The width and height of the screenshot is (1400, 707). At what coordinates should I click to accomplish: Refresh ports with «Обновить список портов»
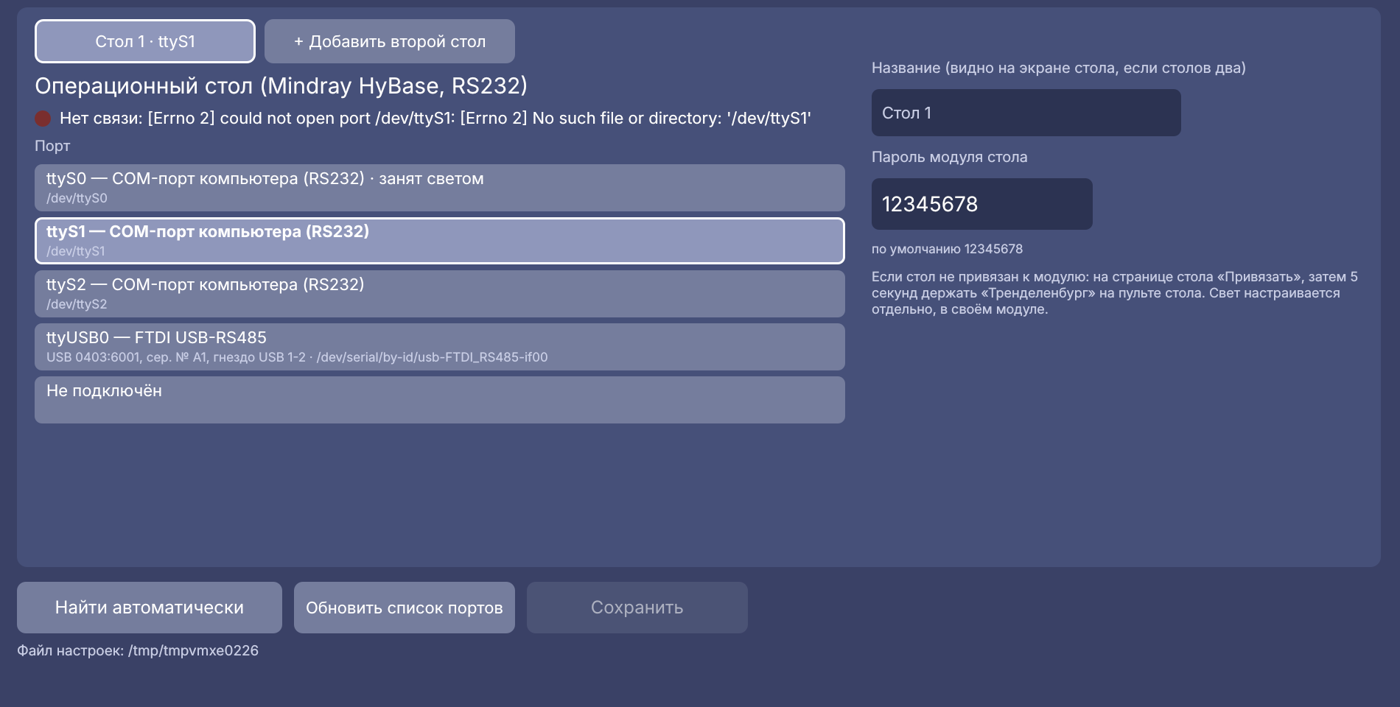[x=404, y=607]
